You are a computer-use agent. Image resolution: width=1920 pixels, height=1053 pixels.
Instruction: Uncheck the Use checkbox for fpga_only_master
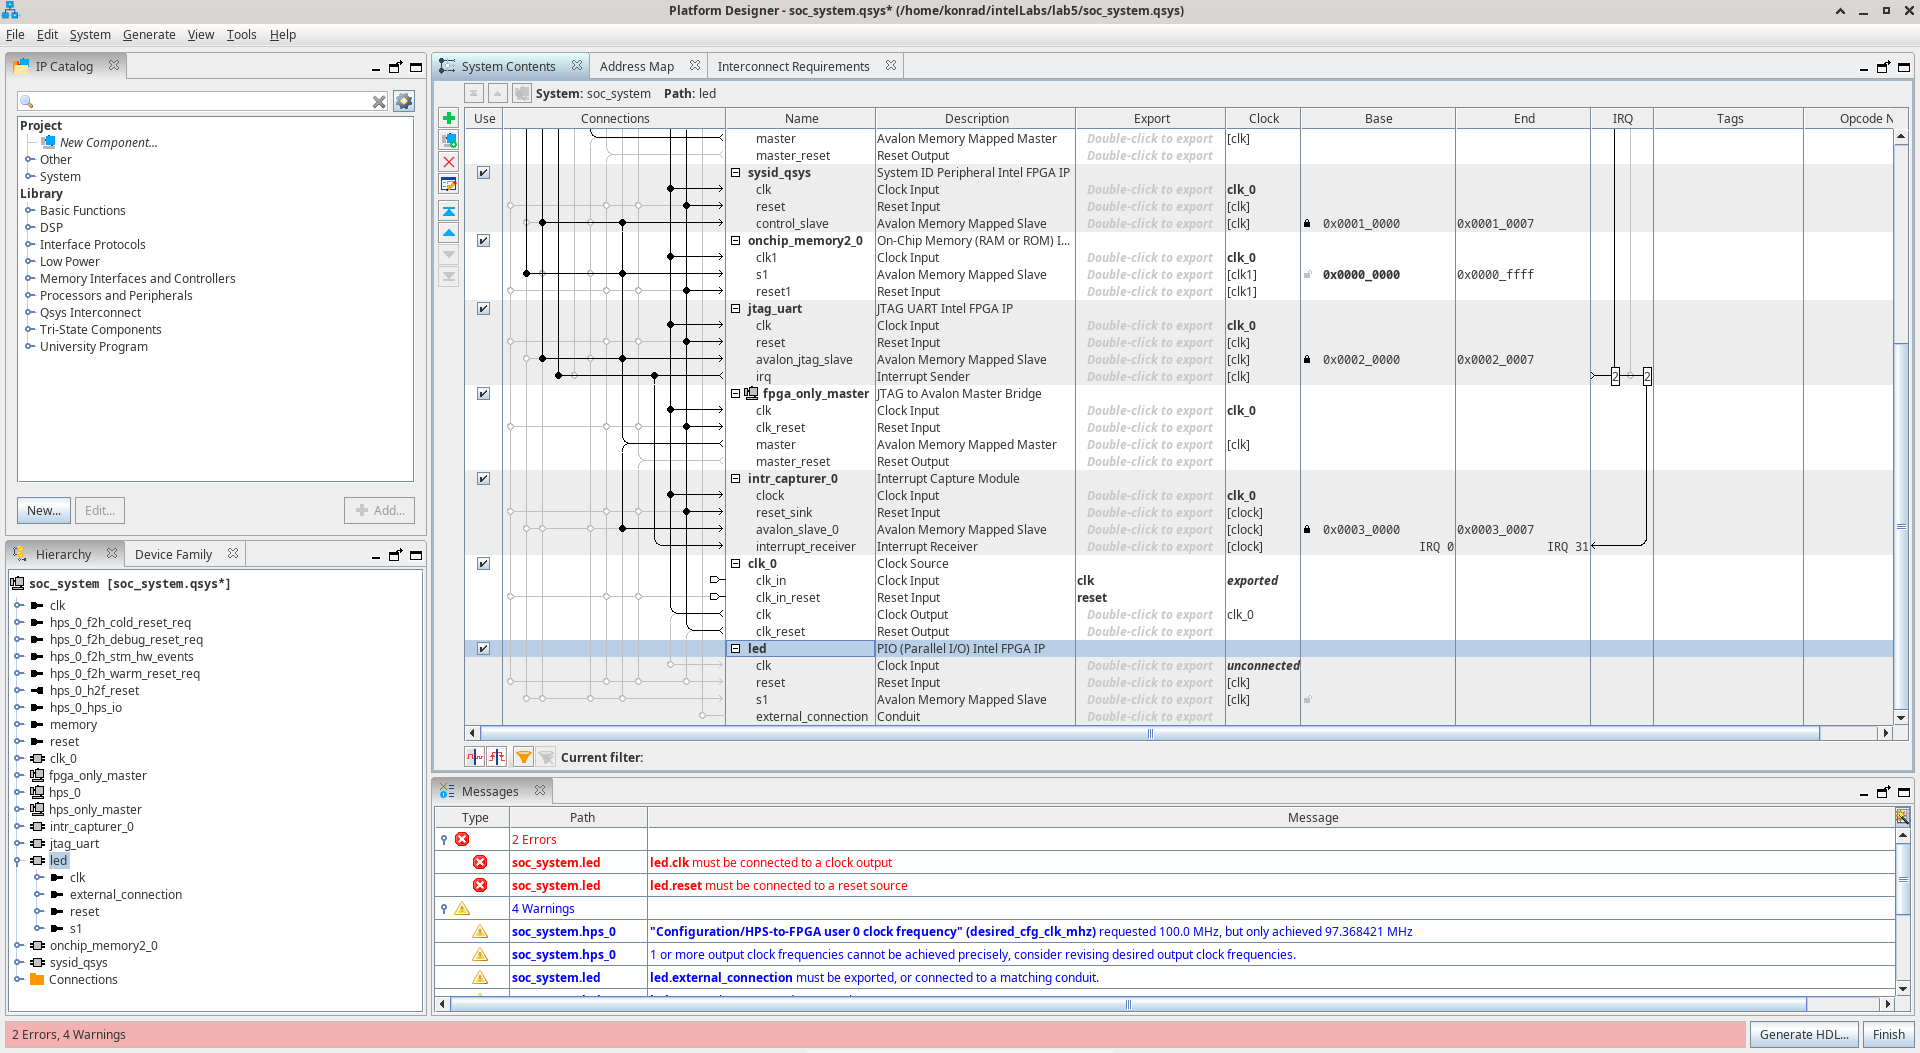tap(483, 394)
